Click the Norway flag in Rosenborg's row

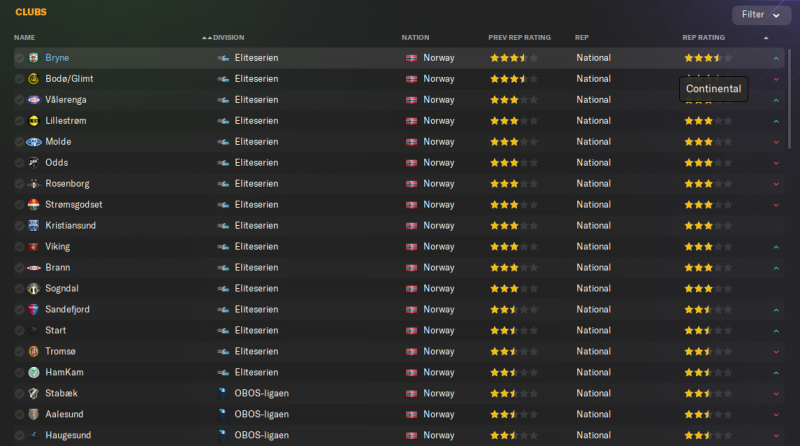click(x=411, y=184)
